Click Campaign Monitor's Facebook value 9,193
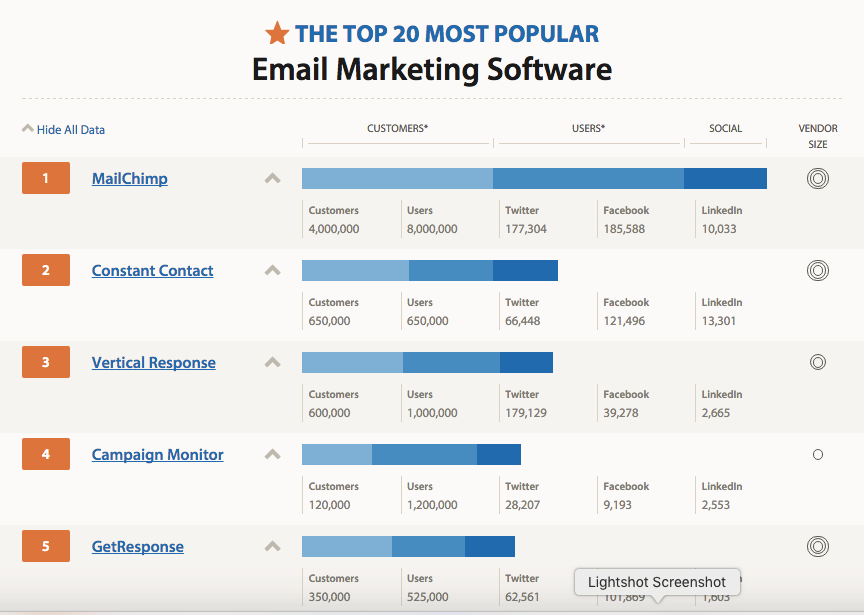This screenshot has width=864, height=615. (x=617, y=505)
